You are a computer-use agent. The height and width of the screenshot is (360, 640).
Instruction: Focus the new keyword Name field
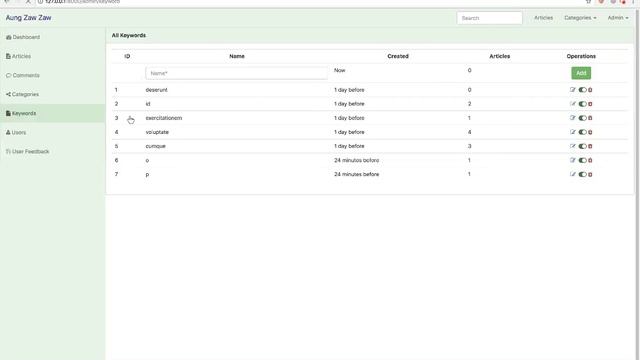point(236,73)
